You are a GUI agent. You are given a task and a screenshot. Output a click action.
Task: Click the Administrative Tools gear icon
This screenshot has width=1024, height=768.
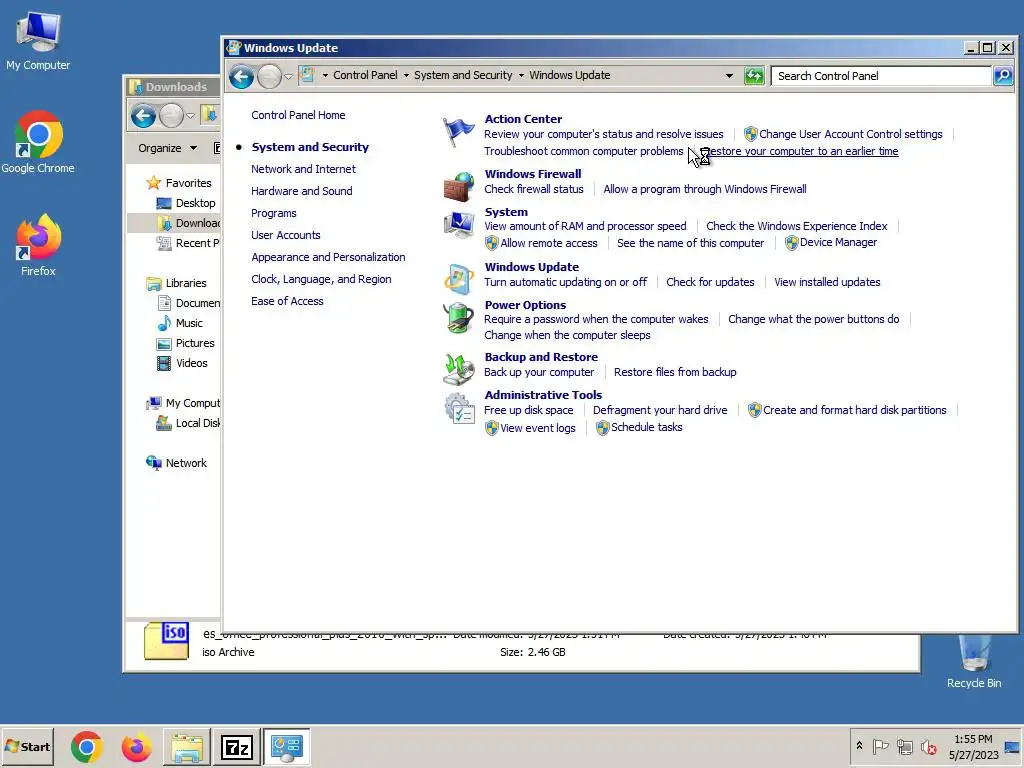(x=458, y=408)
